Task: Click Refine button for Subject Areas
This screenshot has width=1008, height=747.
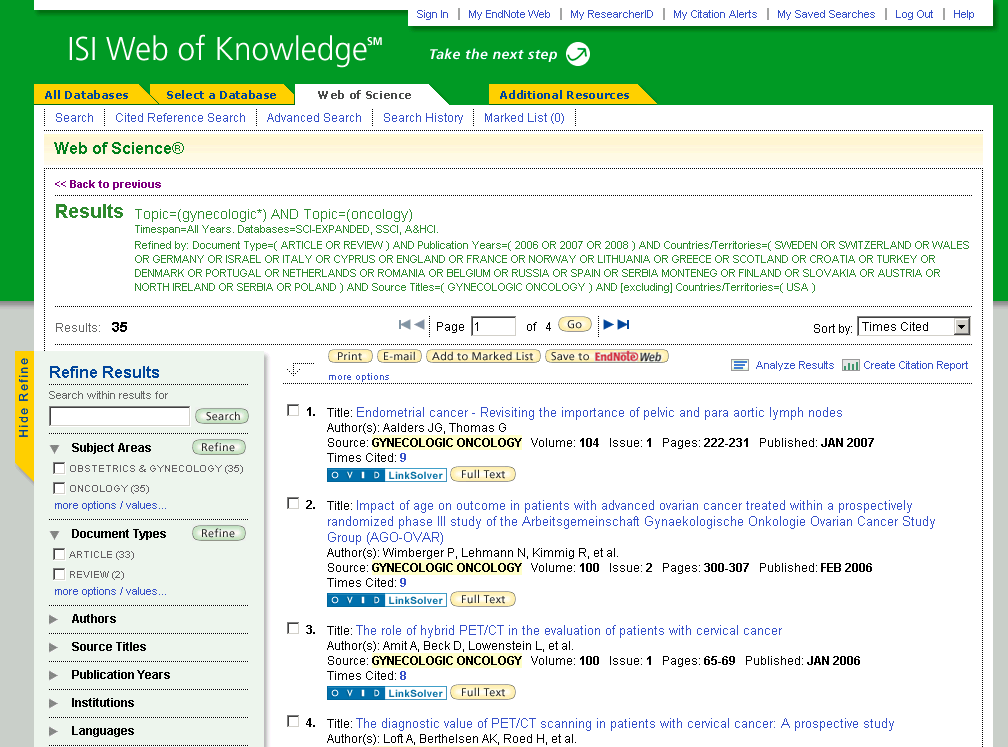Action: pyautogui.click(x=219, y=447)
